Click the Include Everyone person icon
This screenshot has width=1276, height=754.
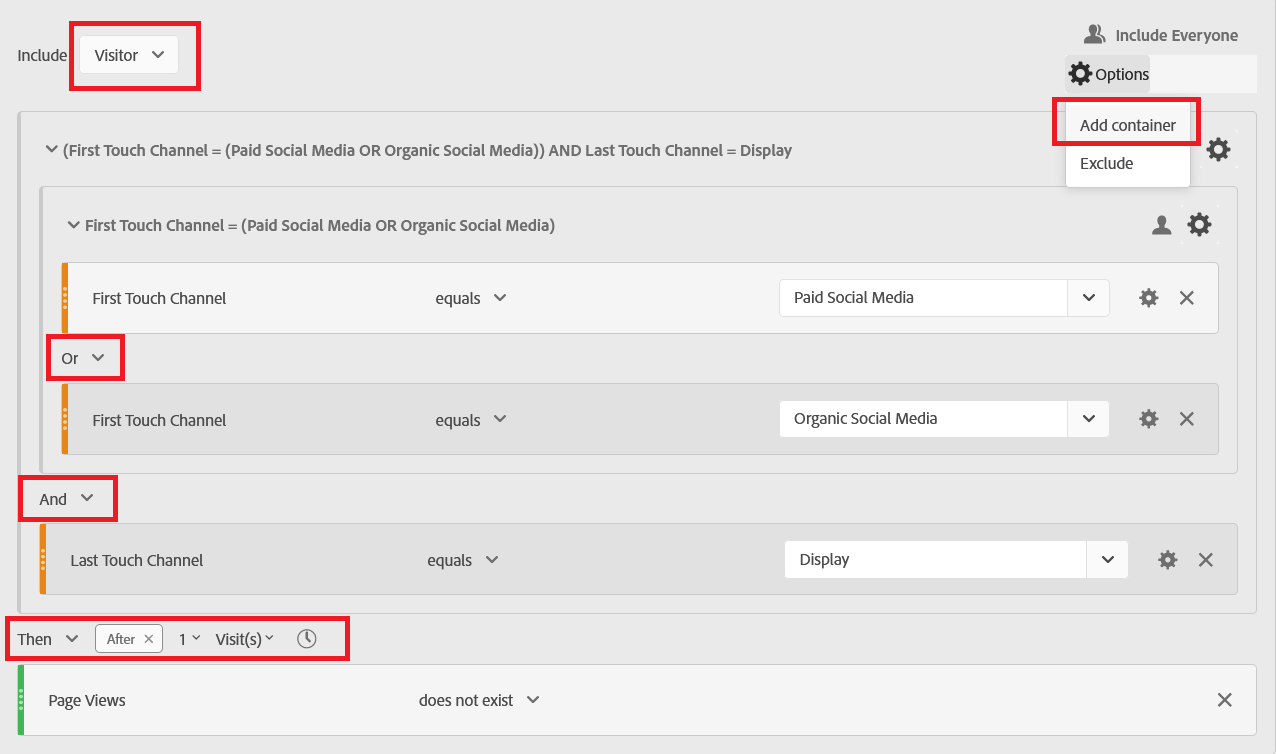pyautogui.click(x=1094, y=33)
